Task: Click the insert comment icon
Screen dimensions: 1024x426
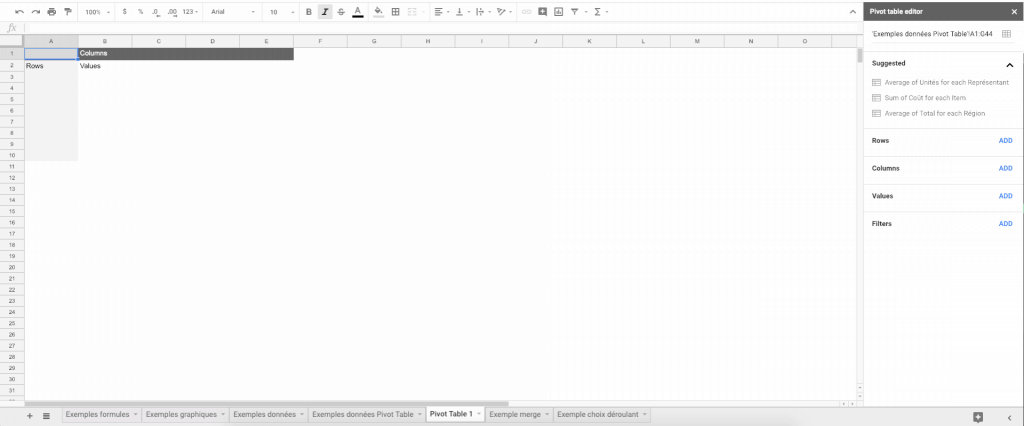Action: [542, 12]
